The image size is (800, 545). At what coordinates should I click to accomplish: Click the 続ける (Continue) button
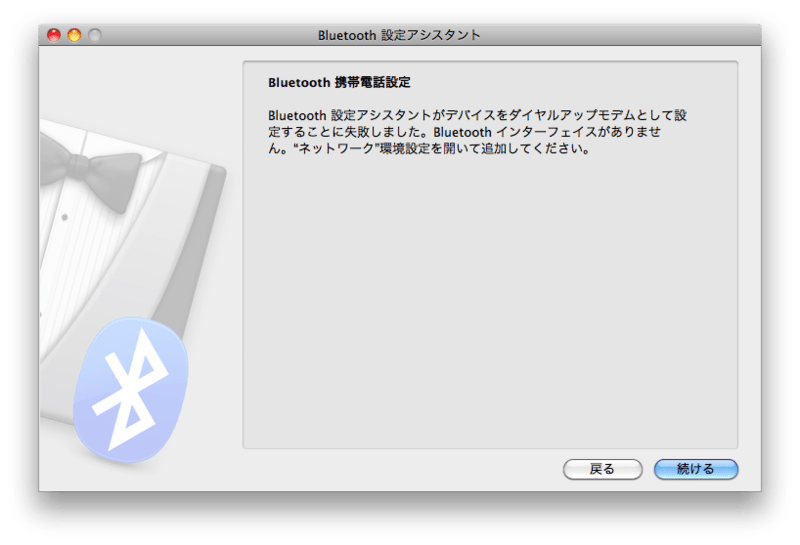point(695,468)
